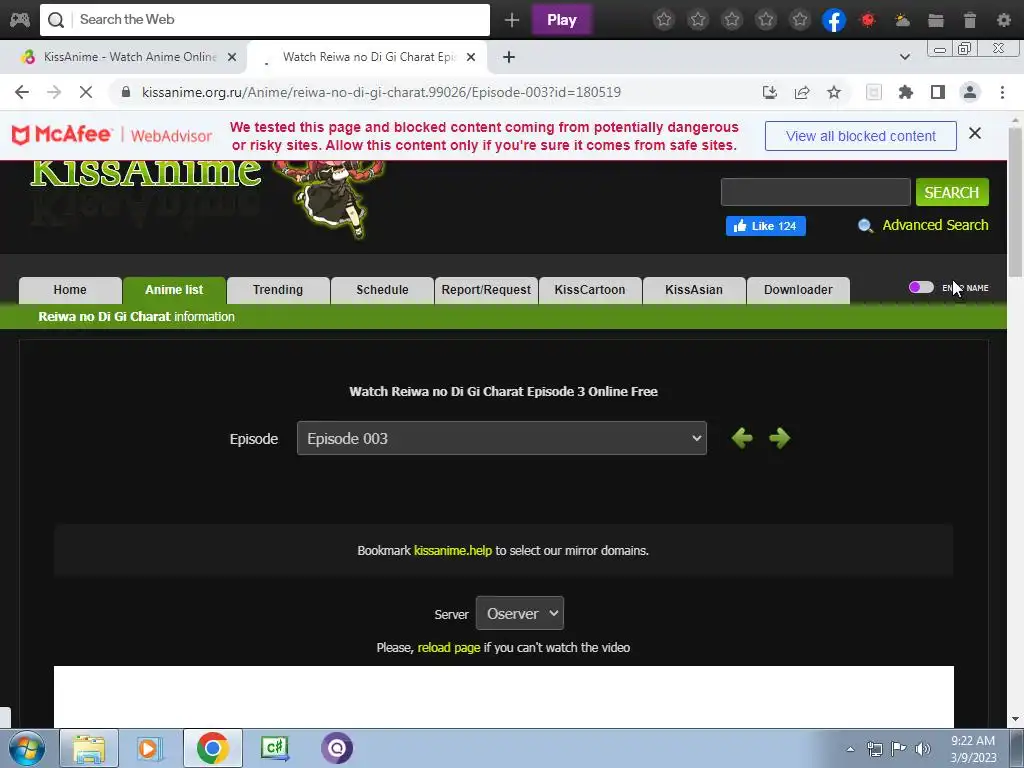Open the Trending tab
Screen dimensions: 1024x768
coord(278,290)
